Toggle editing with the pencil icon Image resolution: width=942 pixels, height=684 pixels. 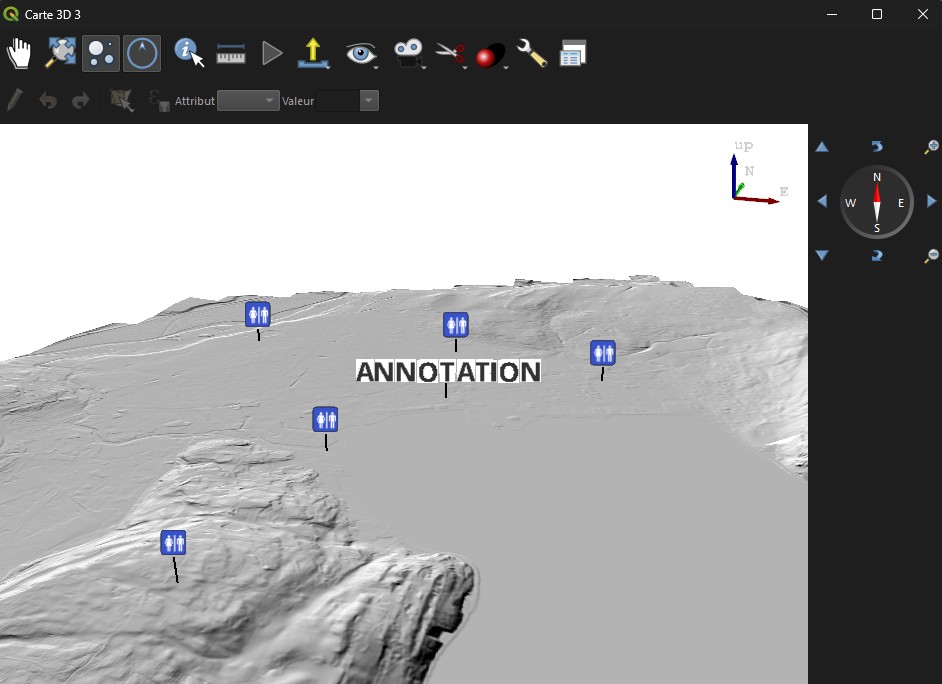pyautogui.click(x=14, y=100)
